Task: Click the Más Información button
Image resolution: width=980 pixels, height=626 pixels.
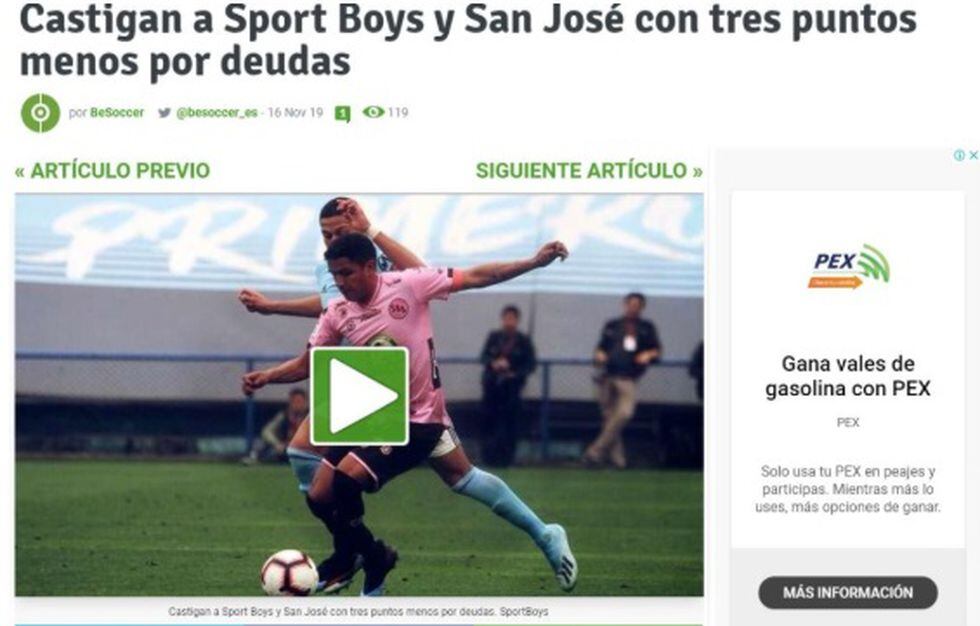Action: (848, 592)
